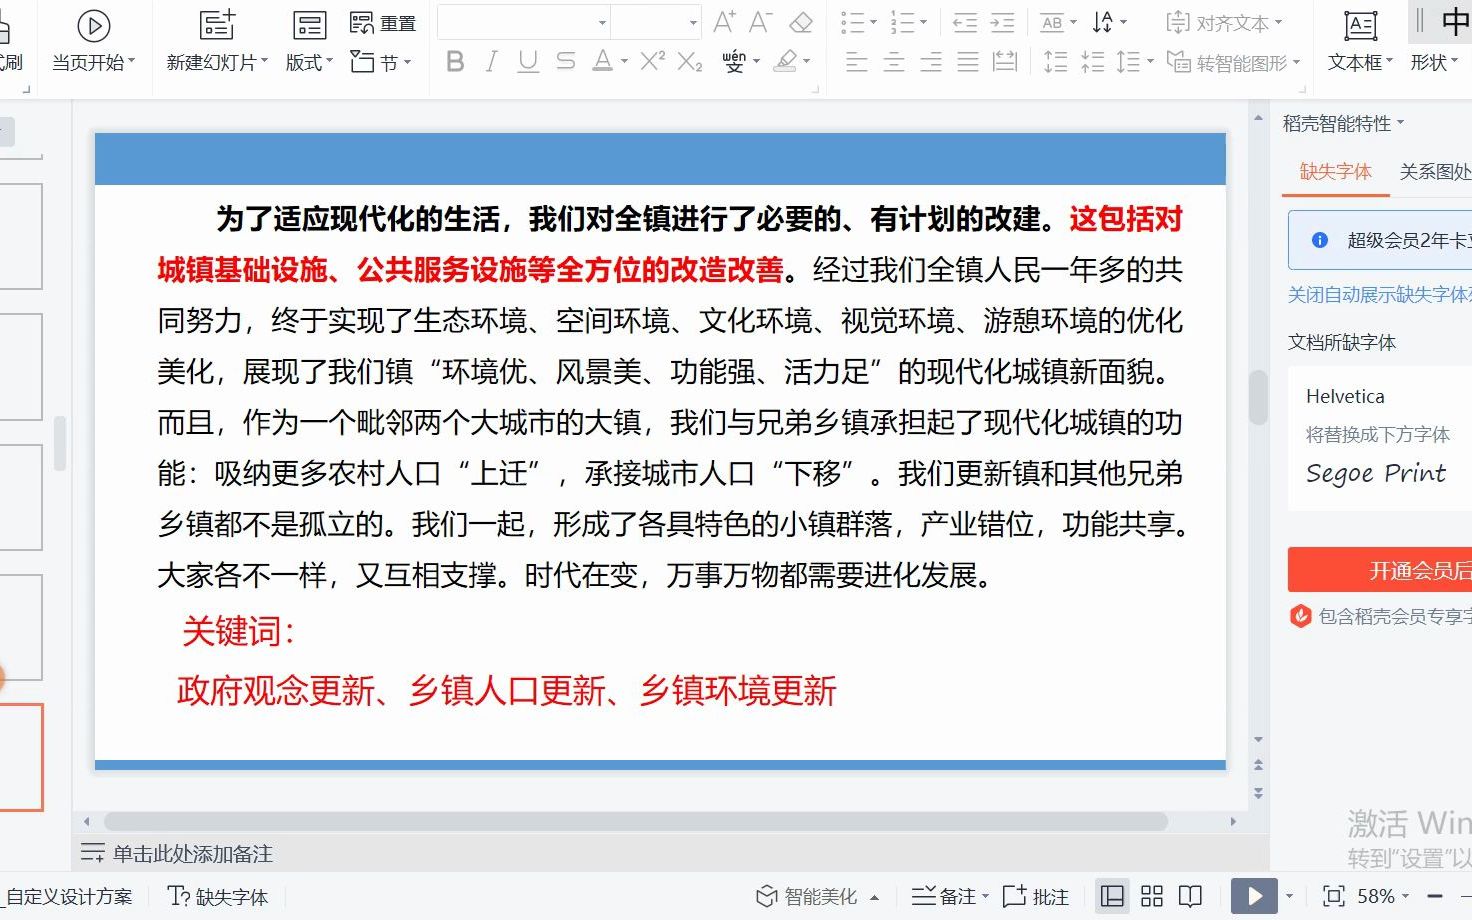Screen dimensions: 1472x920
Task: Click the text direction sort A icon
Action: pyautogui.click(x=1103, y=22)
